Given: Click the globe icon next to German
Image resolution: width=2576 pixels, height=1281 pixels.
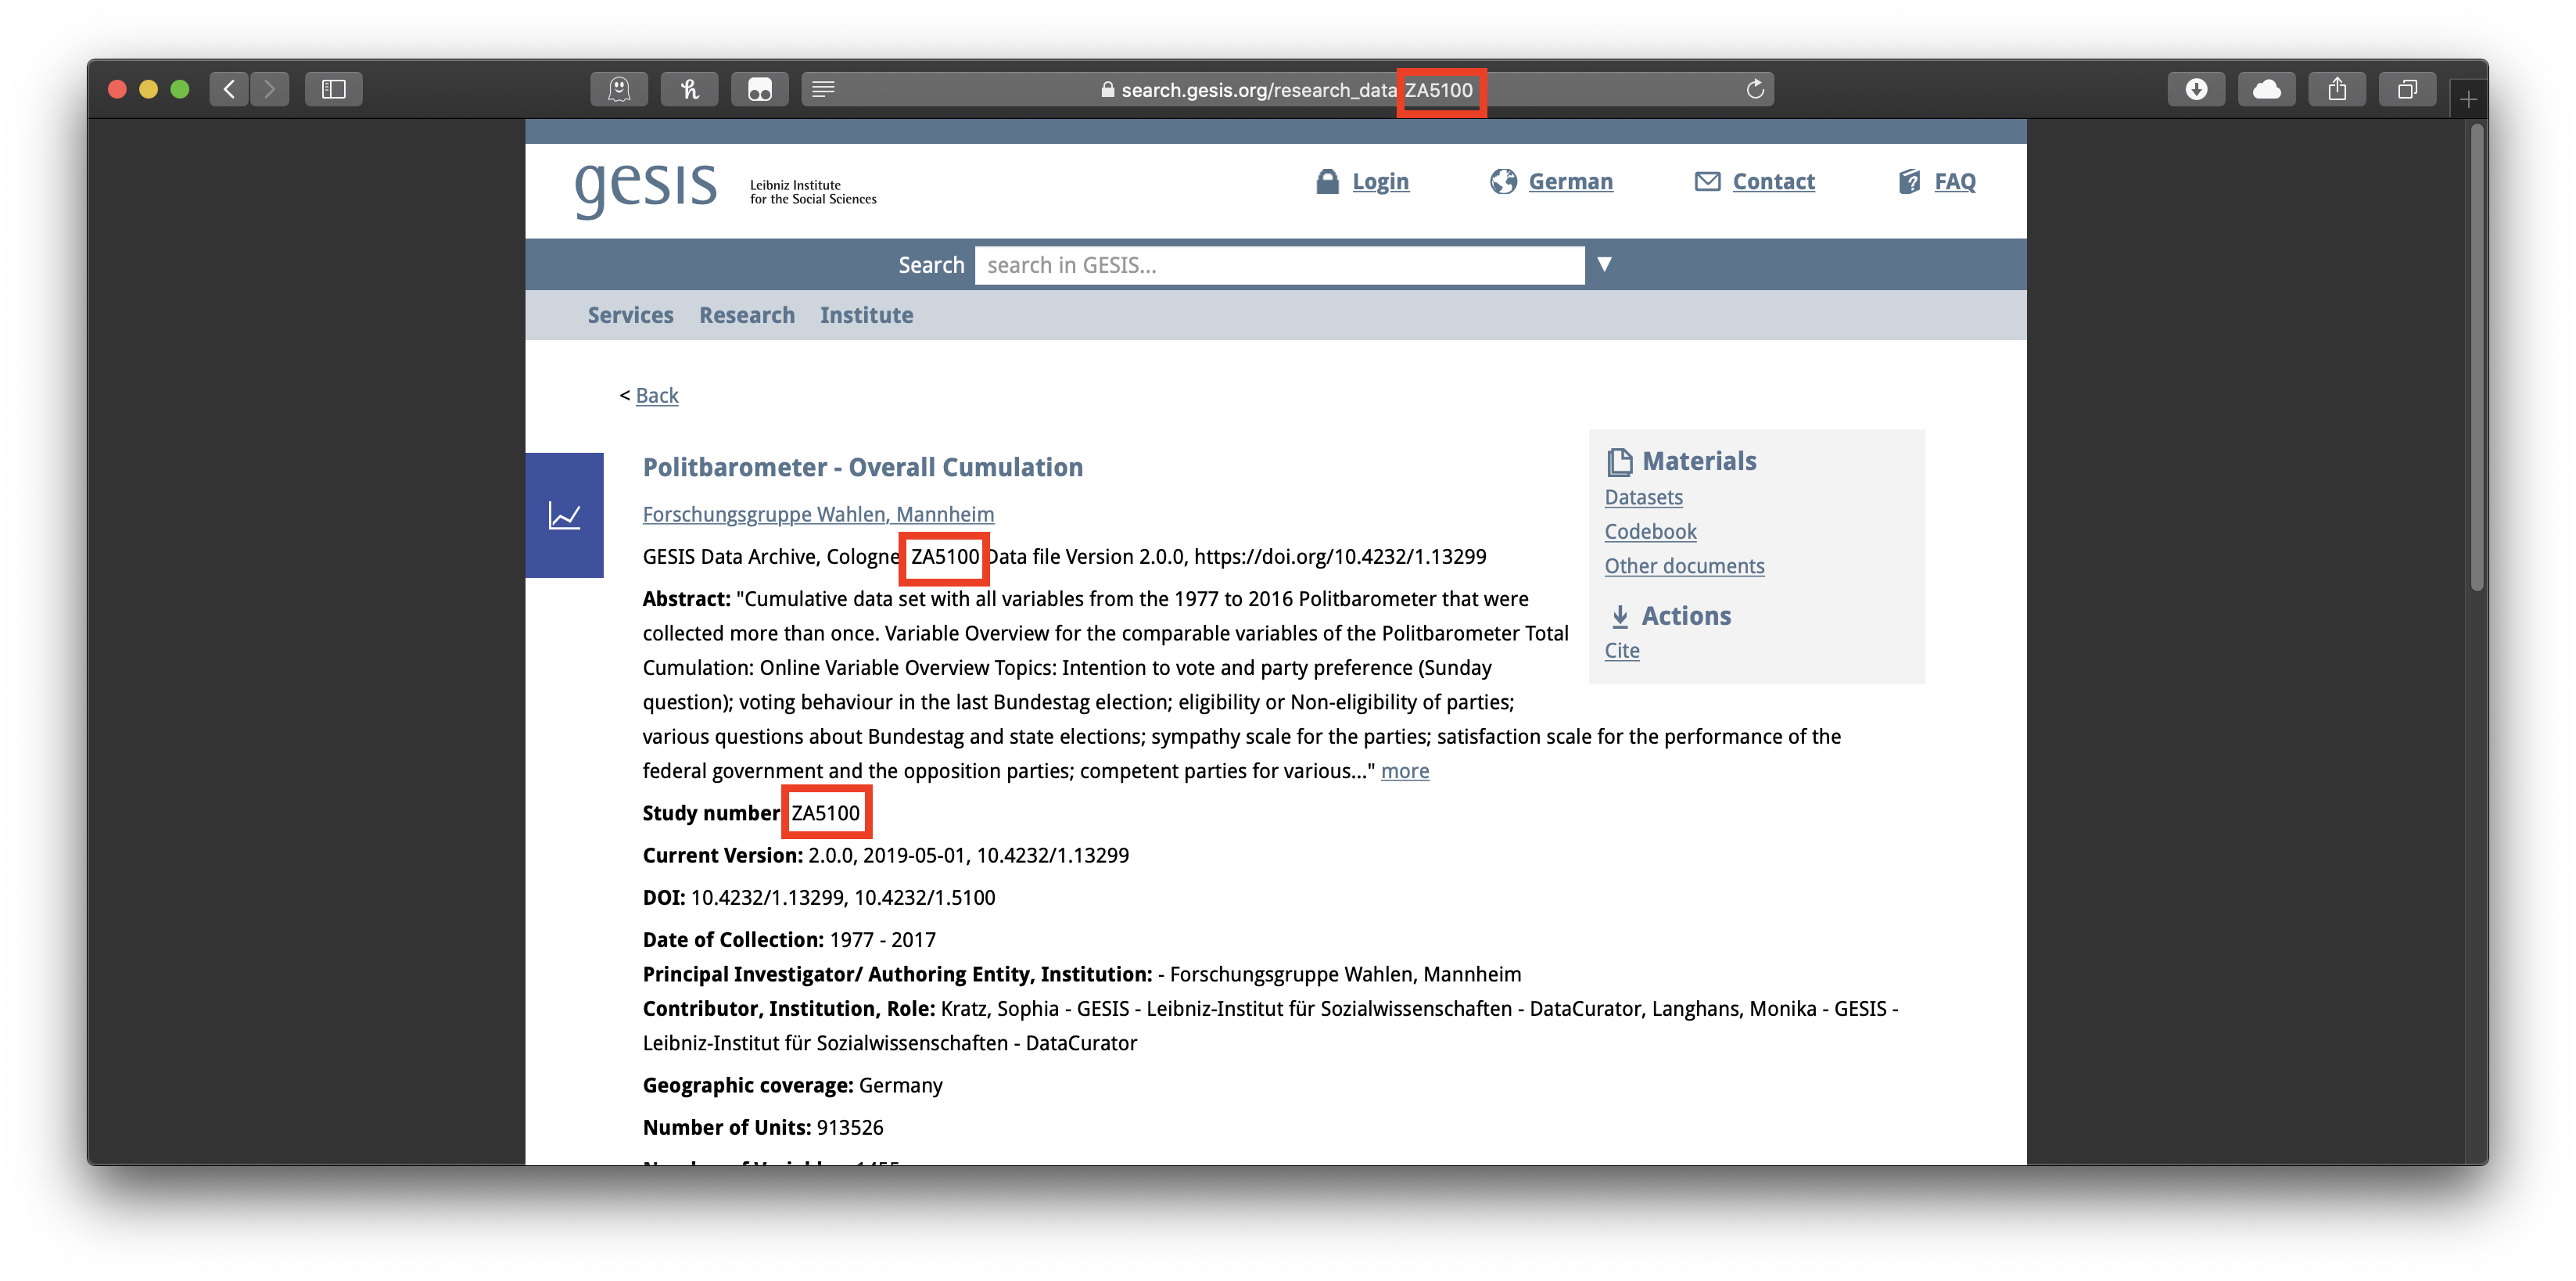Looking at the screenshot, I should pyautogui.click(x=1503, y=181).
